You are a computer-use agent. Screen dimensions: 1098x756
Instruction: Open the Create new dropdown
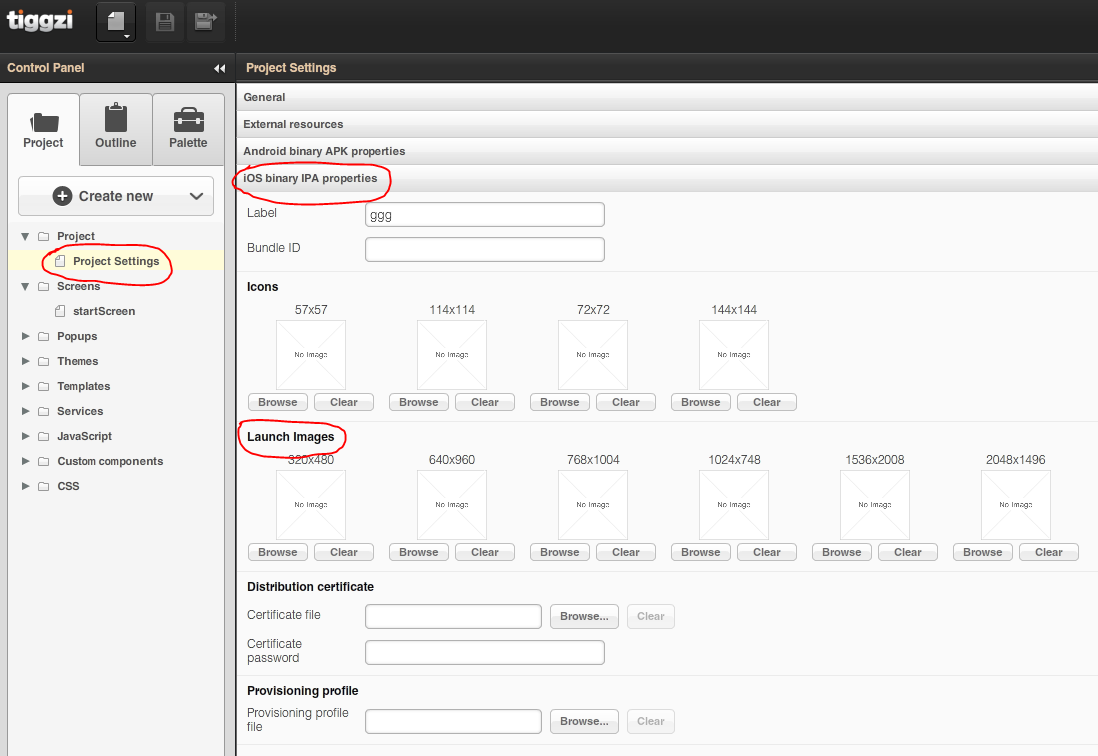(x=116, y=196)
